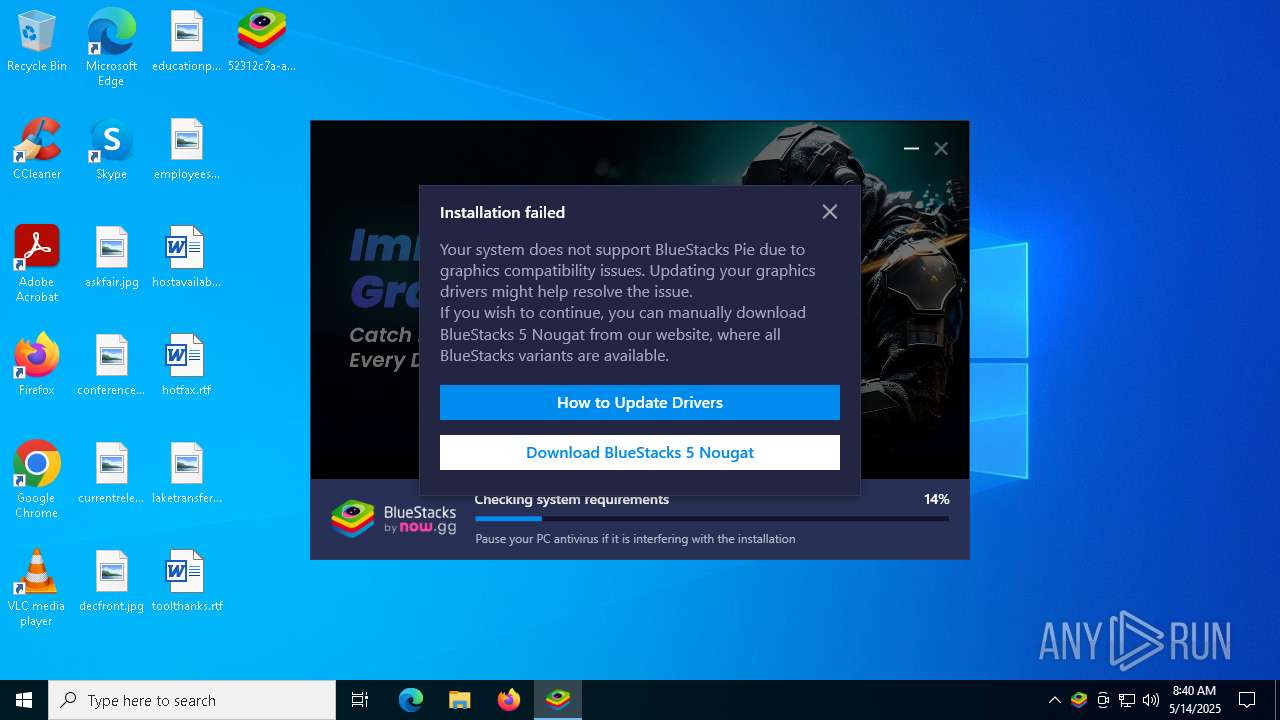Open the Windows Start menu
This screenshot has width=1280, height=720.
[x=24, y=700]
